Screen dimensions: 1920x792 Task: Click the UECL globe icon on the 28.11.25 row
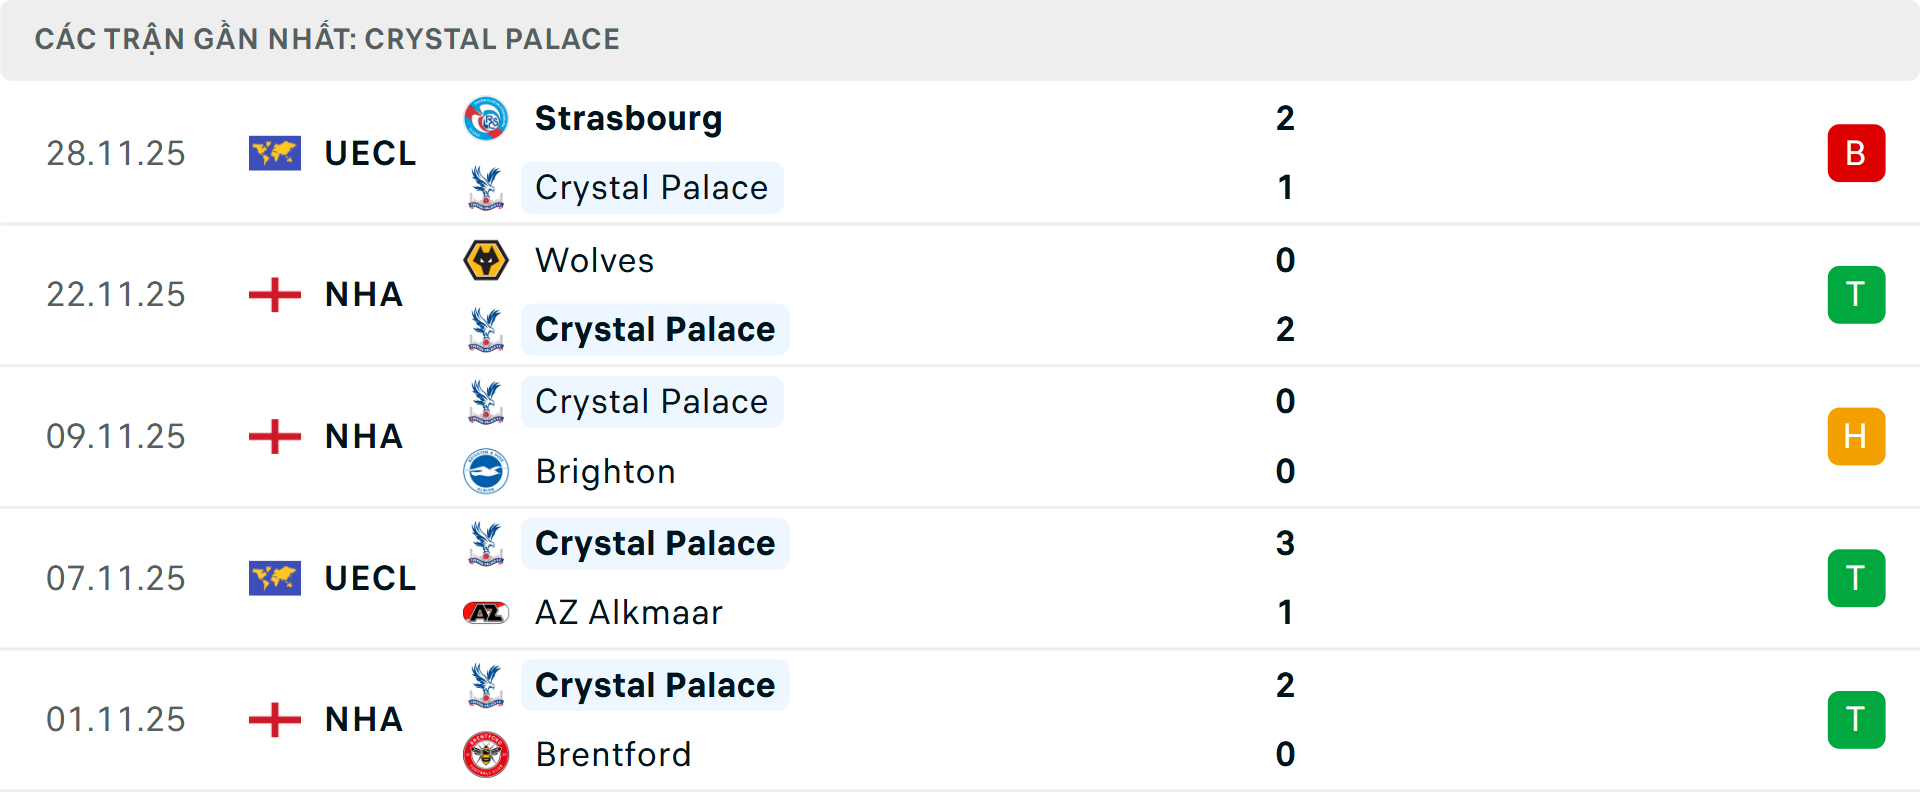(274, 153)
